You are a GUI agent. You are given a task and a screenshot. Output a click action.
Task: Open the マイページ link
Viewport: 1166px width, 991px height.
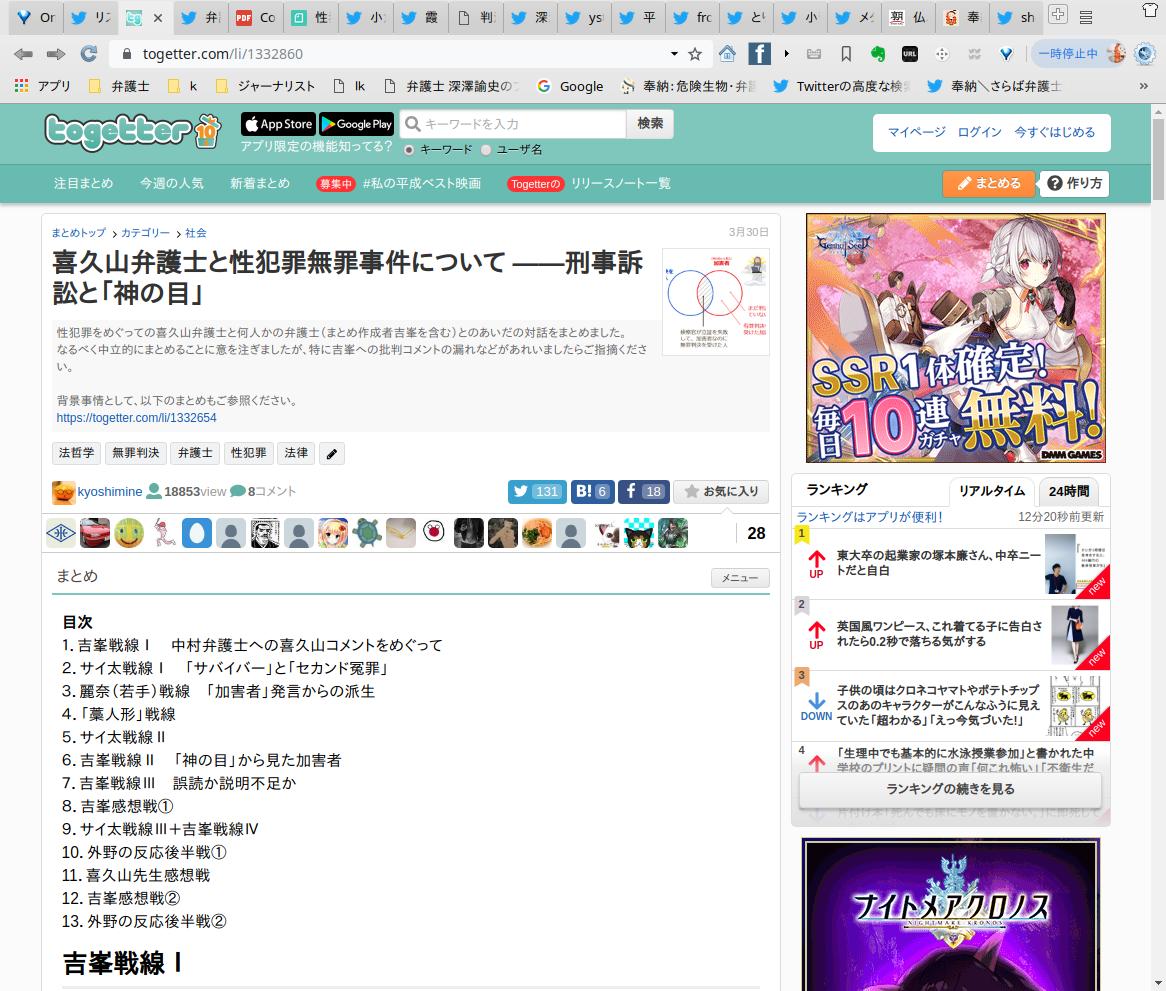[x=917, y=132]
